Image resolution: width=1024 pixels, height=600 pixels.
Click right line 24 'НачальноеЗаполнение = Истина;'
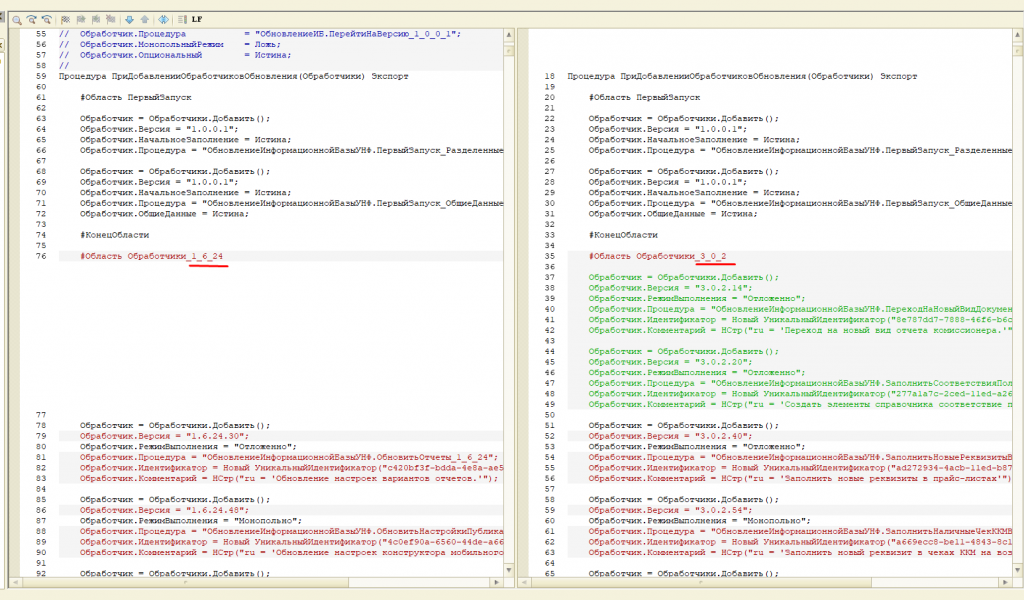coord(694,140)
